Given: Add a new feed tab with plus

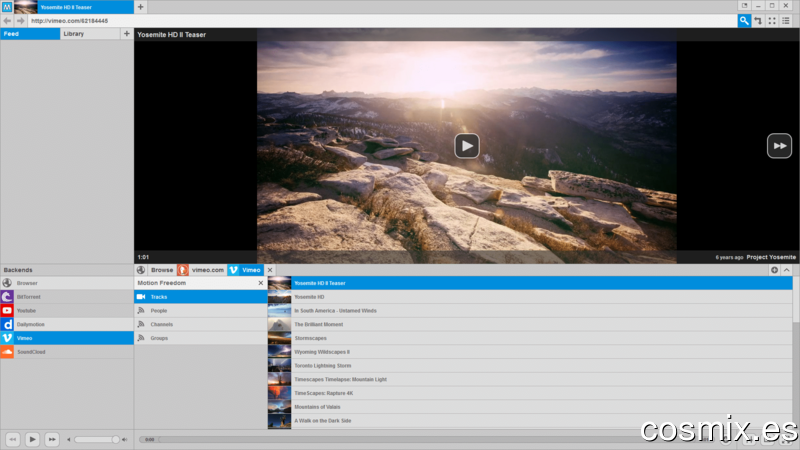Looking at the screenshot, I should coord(127,34).
